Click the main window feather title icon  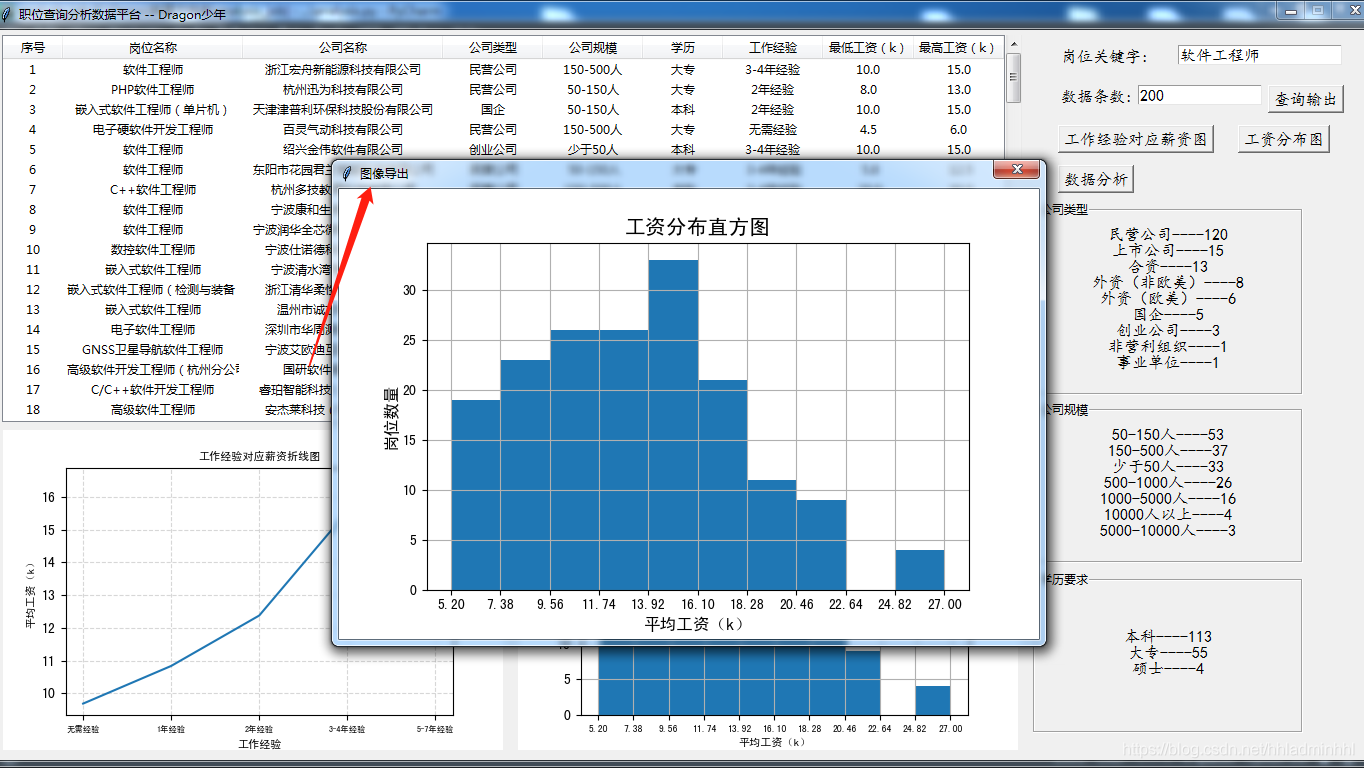(9, 13)
